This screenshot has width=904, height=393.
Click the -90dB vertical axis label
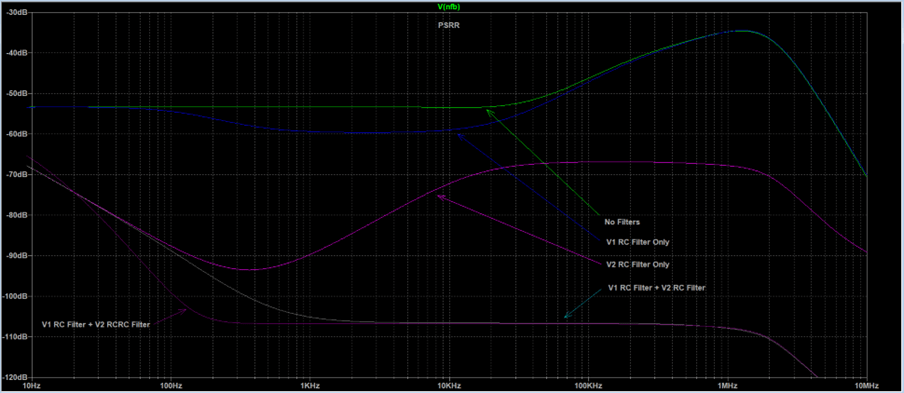coord(16,255)
